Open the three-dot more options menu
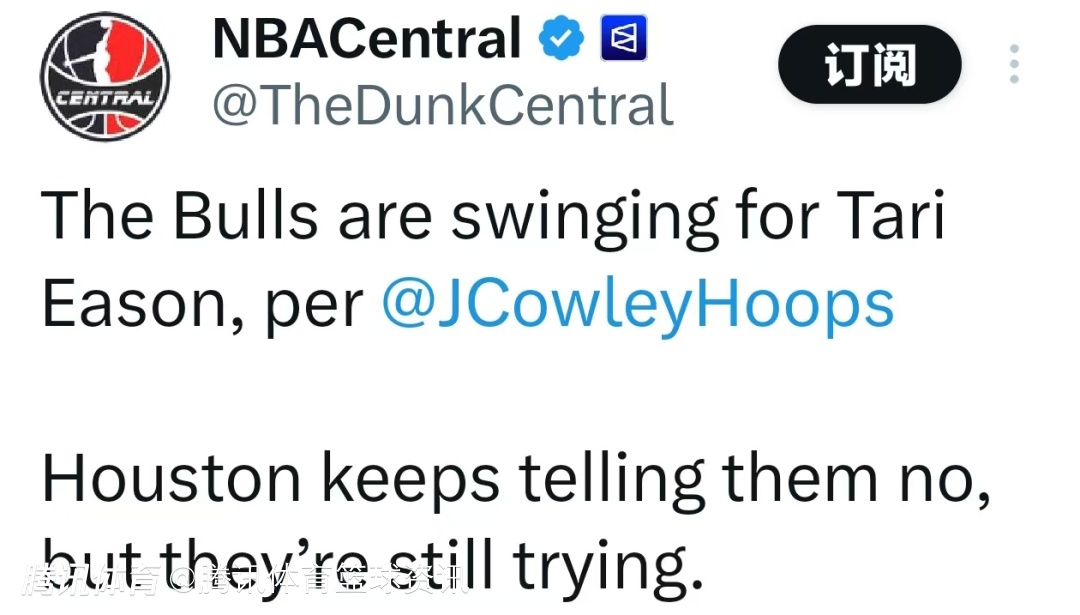Viewport: 1080px width, 615px height. coord(1014,65)
